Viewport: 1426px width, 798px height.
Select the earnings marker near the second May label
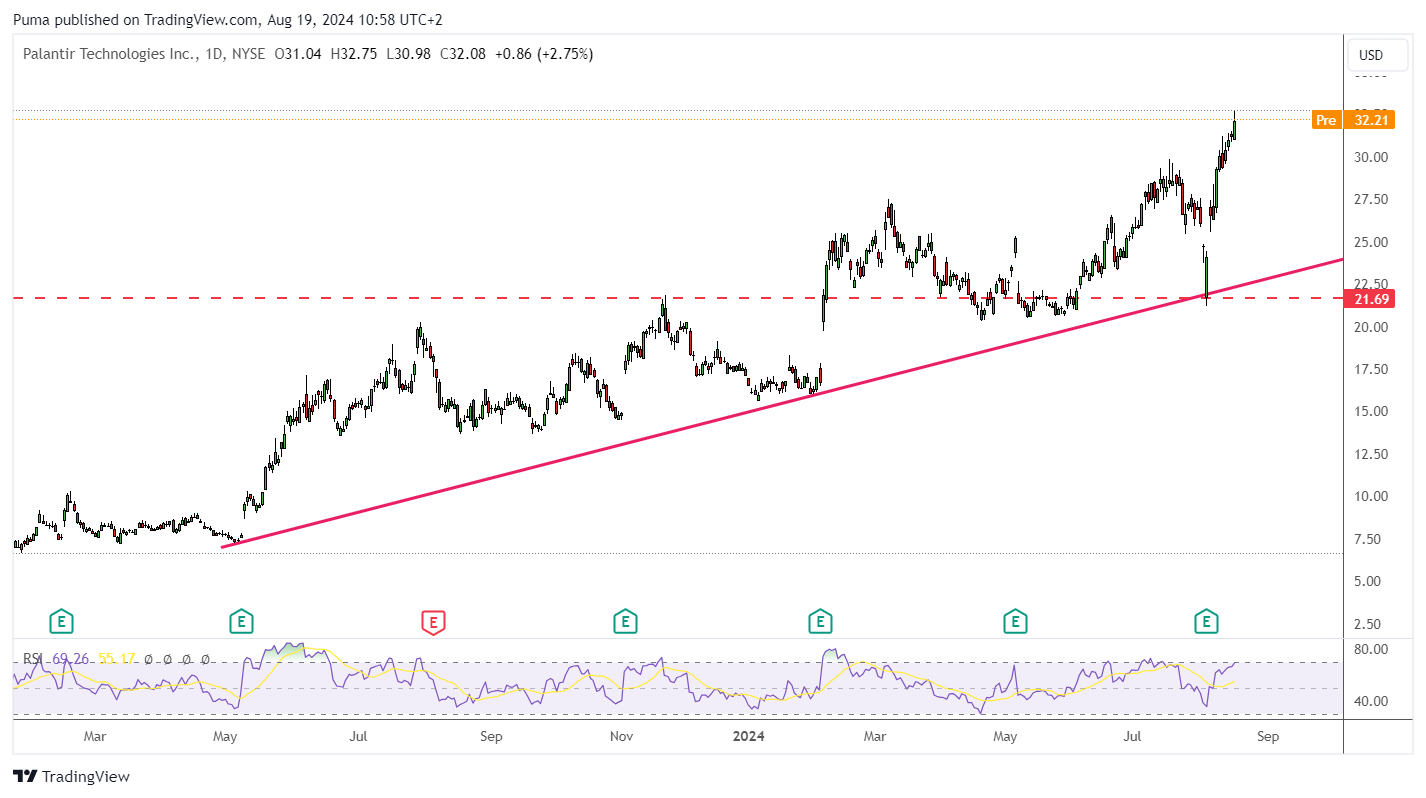pos(1015,622)
